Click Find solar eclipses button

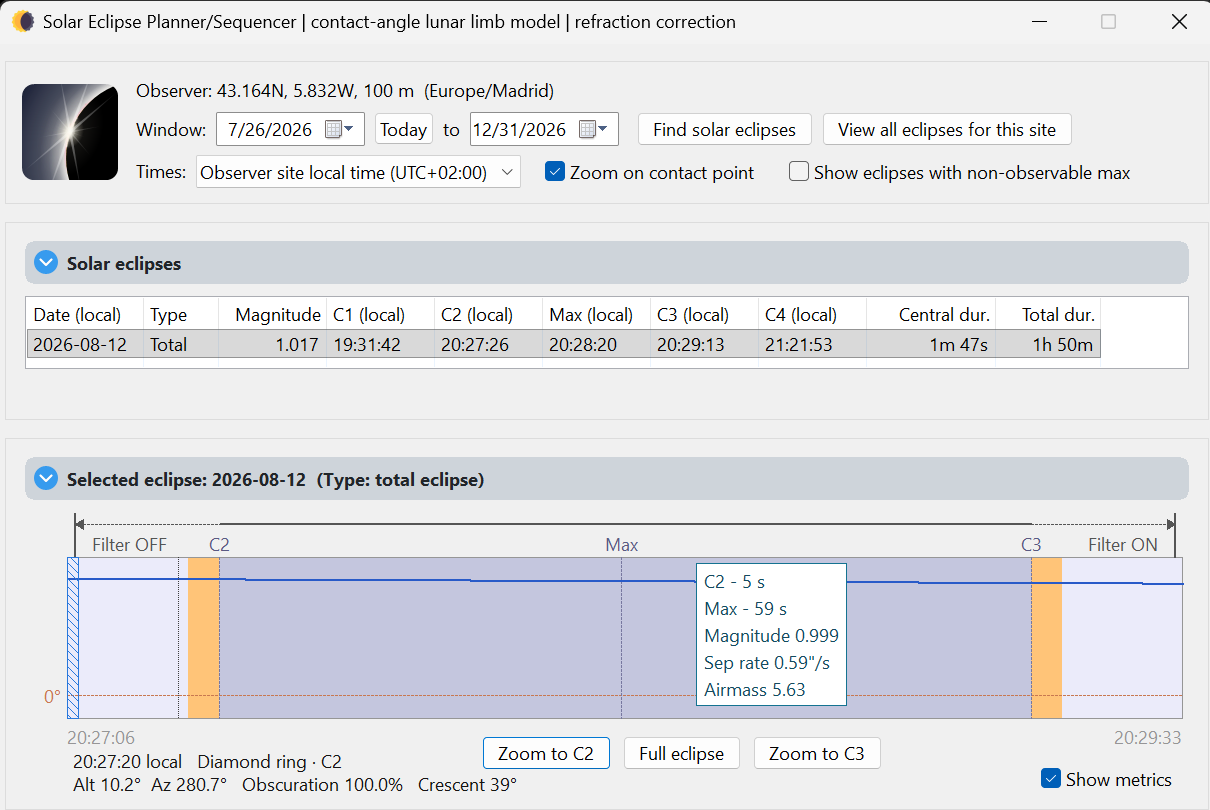pyautogui.click(x=725, y=129)
